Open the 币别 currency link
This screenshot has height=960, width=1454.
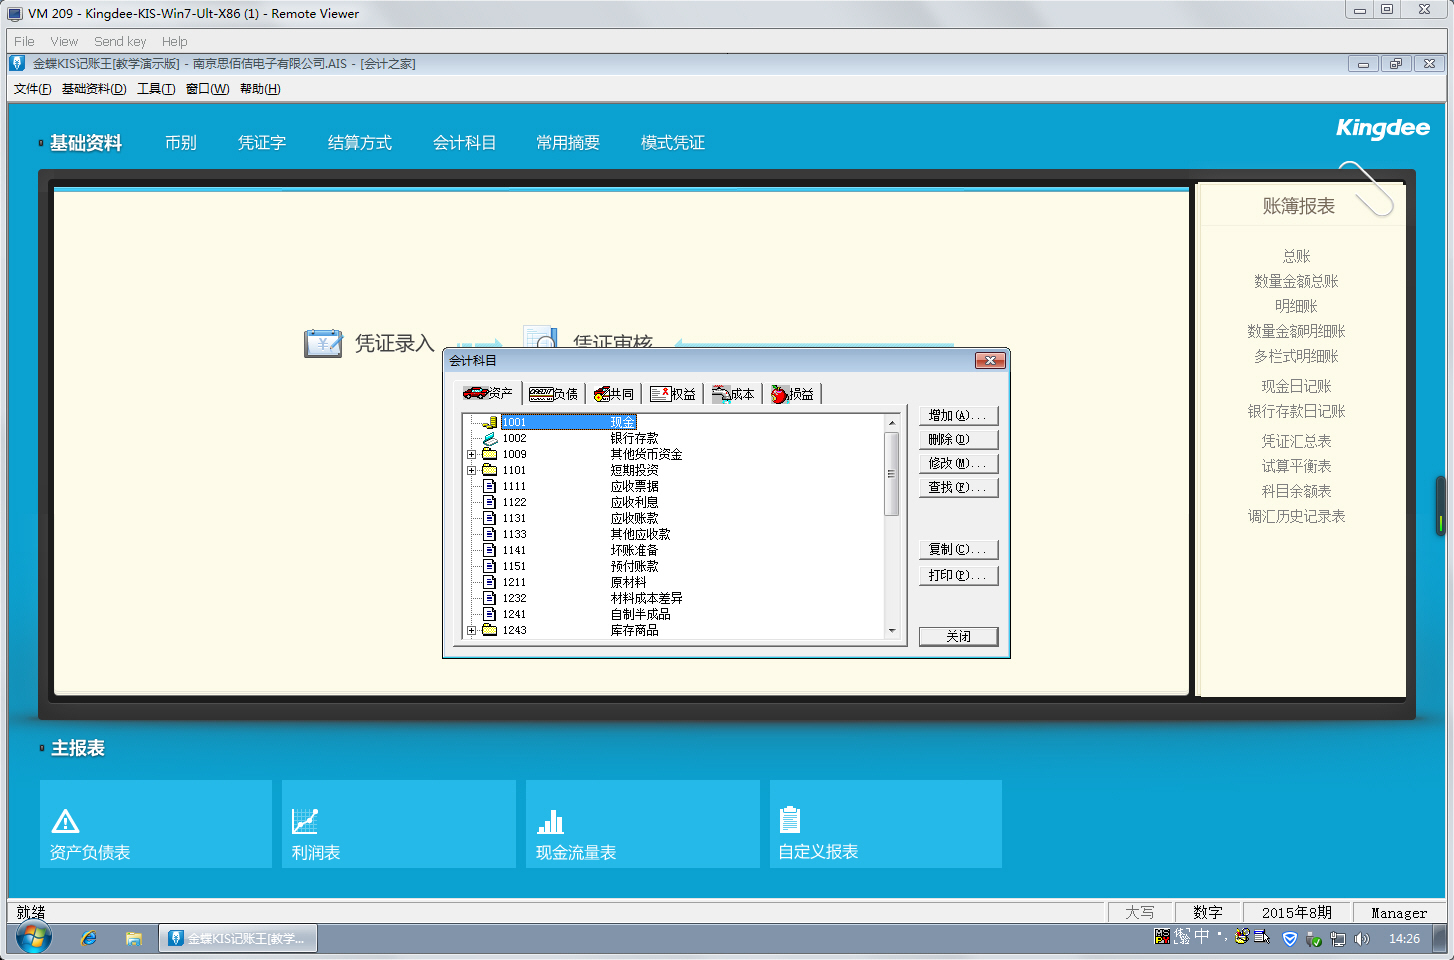(181, 143)
